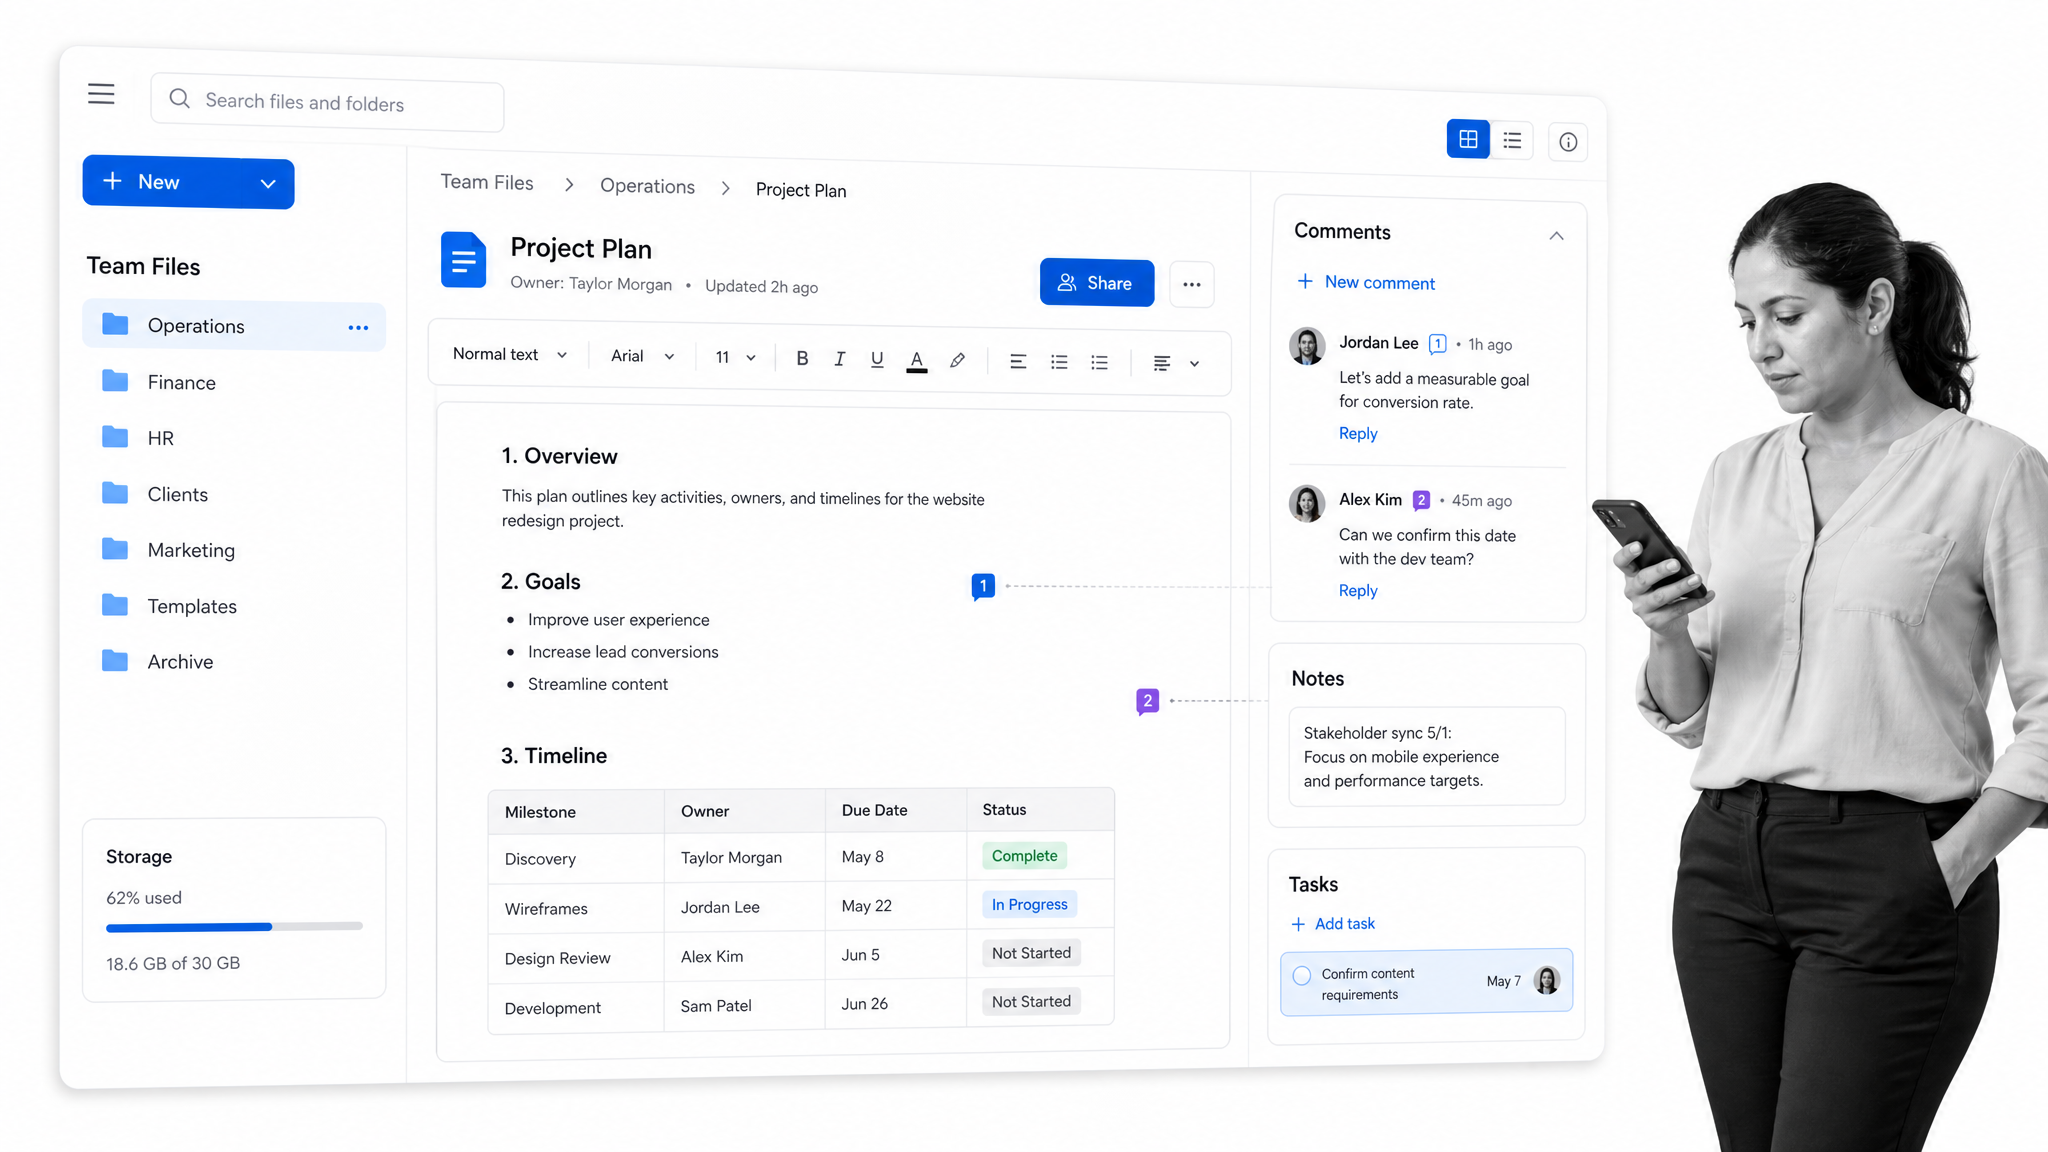
Task: Click the 3. Timeline heading
Action: point(554,756)
